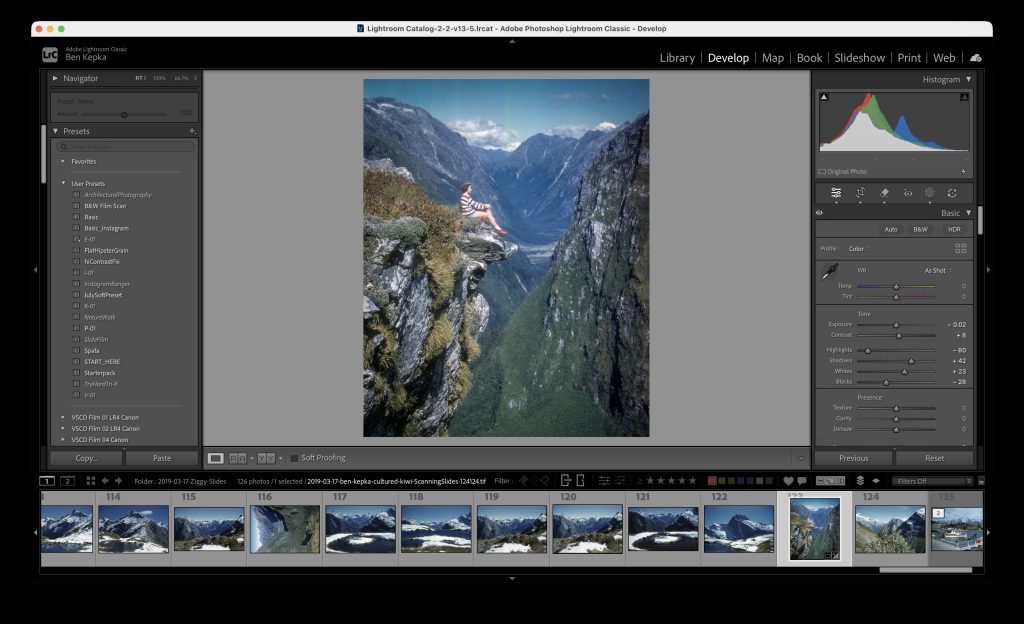Toggle Soft Proofing checkbox
This screenshot has height=624, width=1024.
pos(294,458)
